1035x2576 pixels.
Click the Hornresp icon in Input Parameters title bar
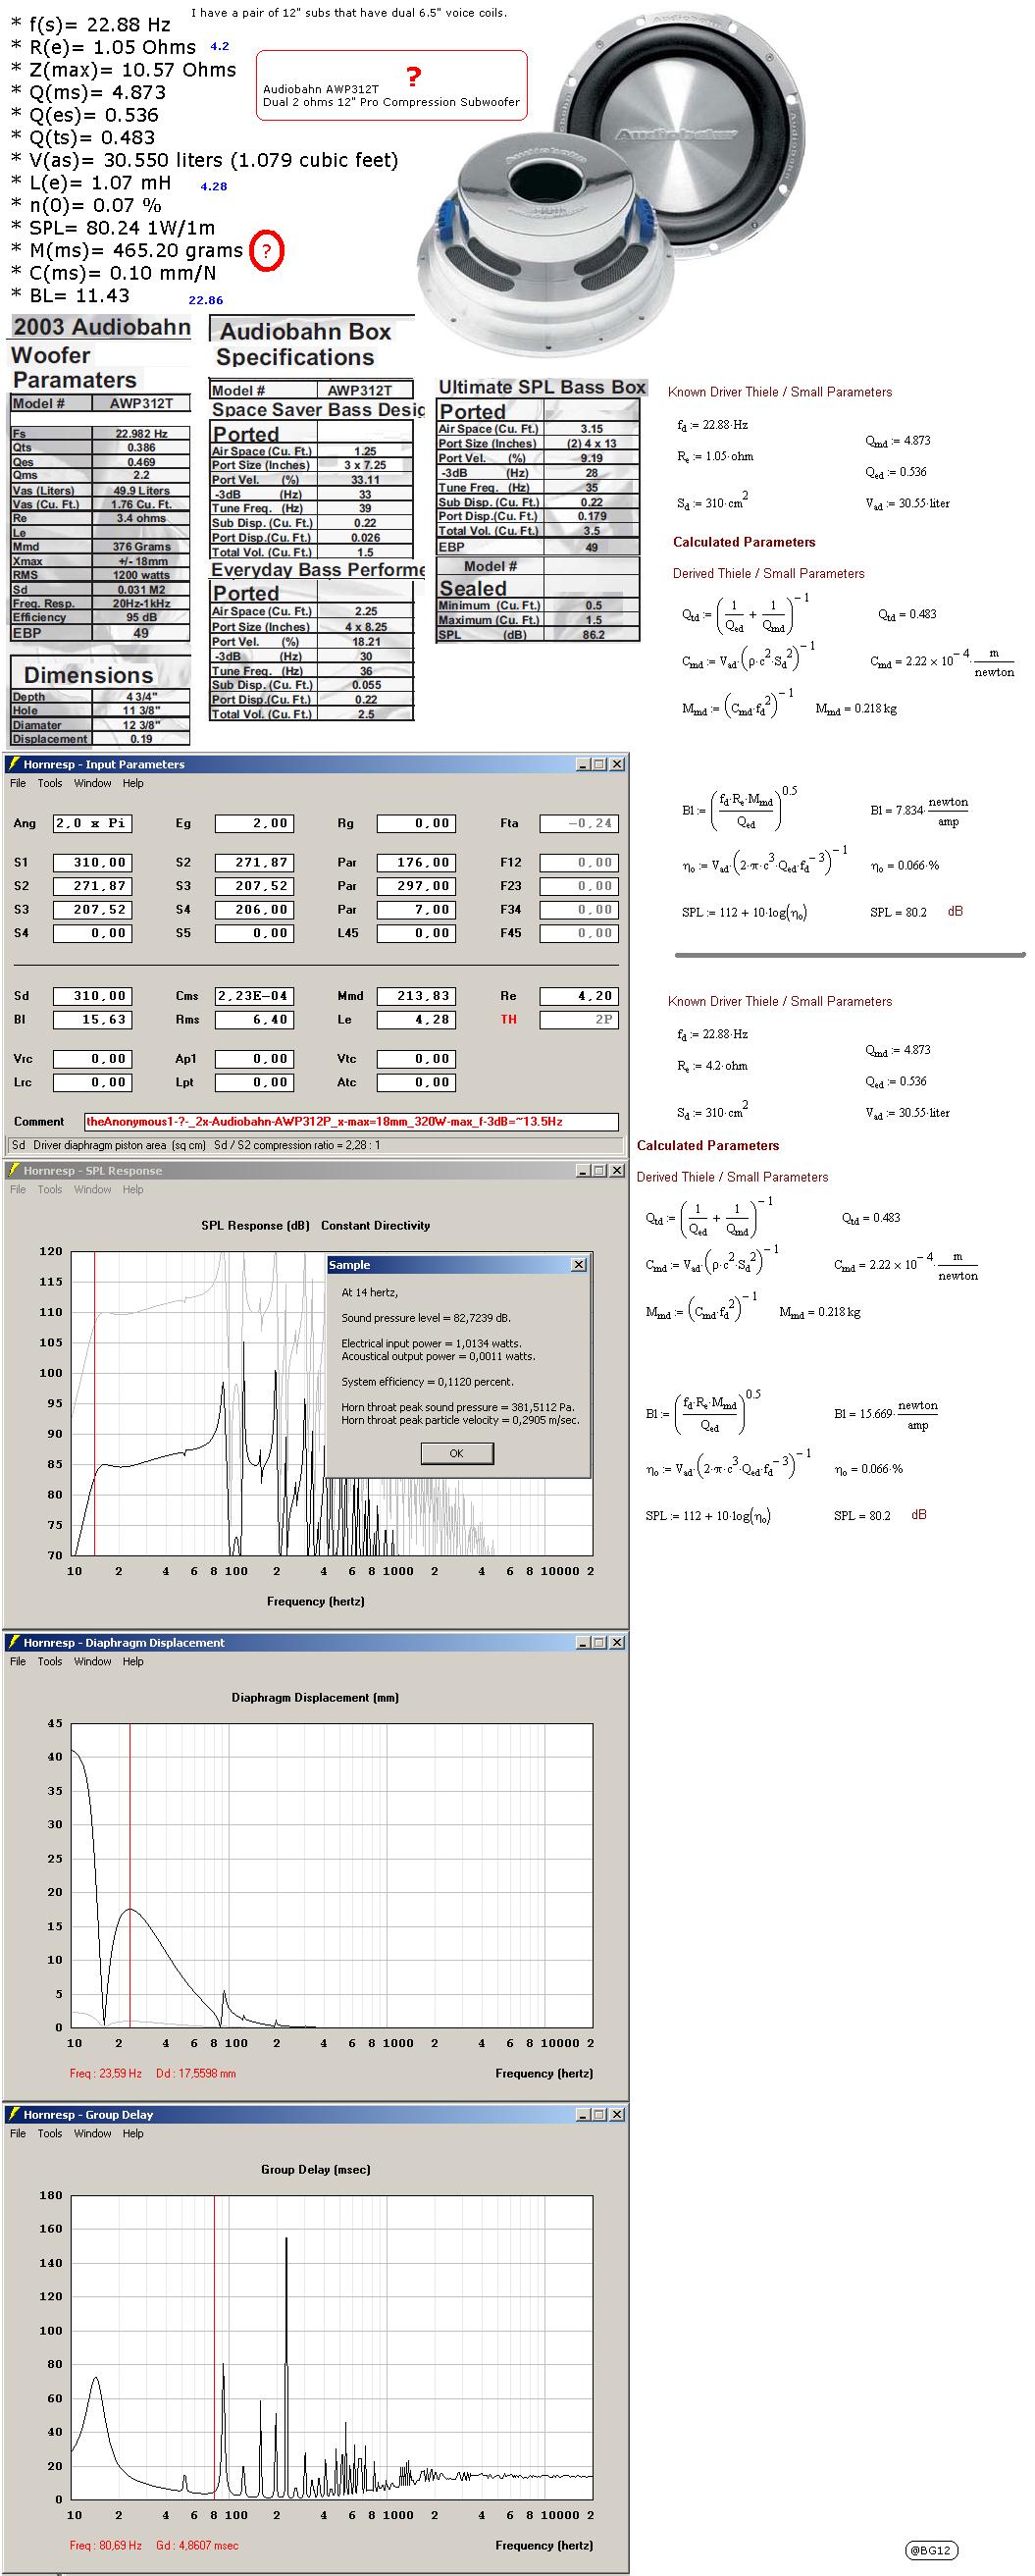14,764
